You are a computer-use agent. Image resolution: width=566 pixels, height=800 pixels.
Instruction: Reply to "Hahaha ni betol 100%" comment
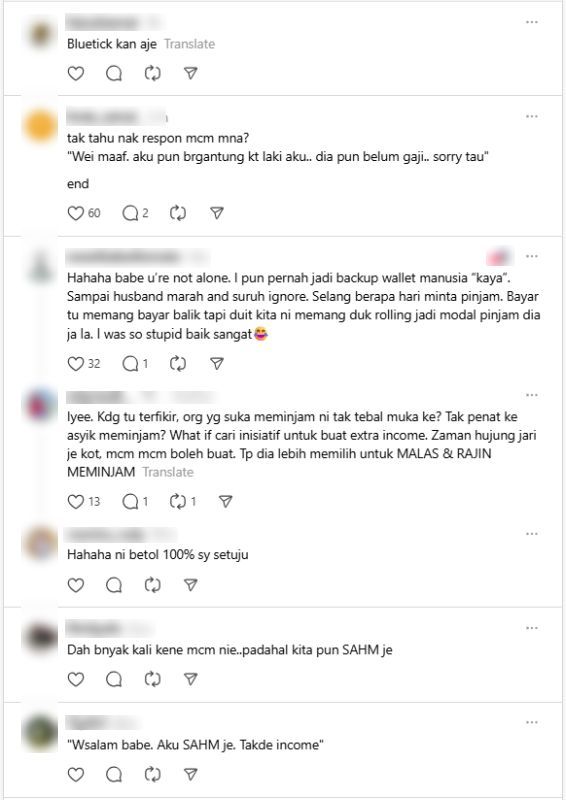pyautogui.click(x=114, y=585)
